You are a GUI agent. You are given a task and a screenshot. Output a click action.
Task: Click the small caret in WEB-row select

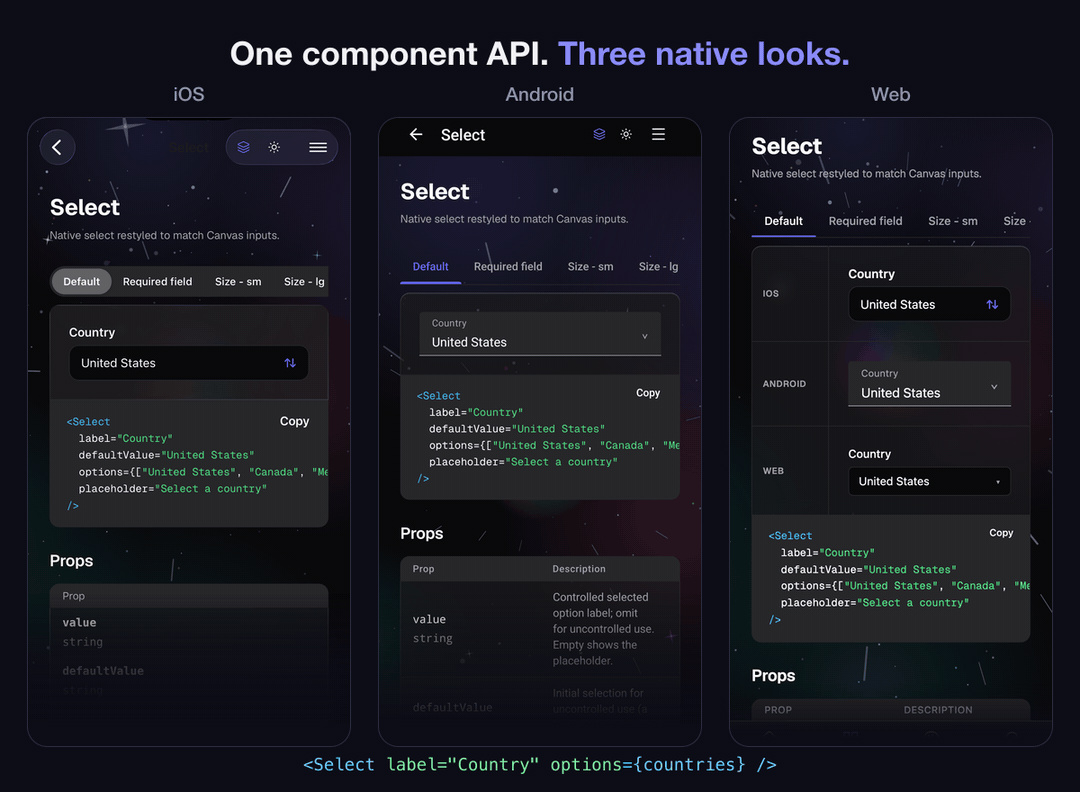coord(997,482)
